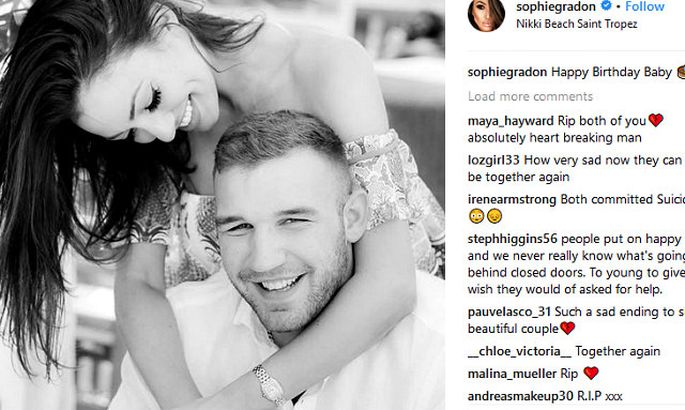Visit lozgirl33's profile

pos(494,160)
